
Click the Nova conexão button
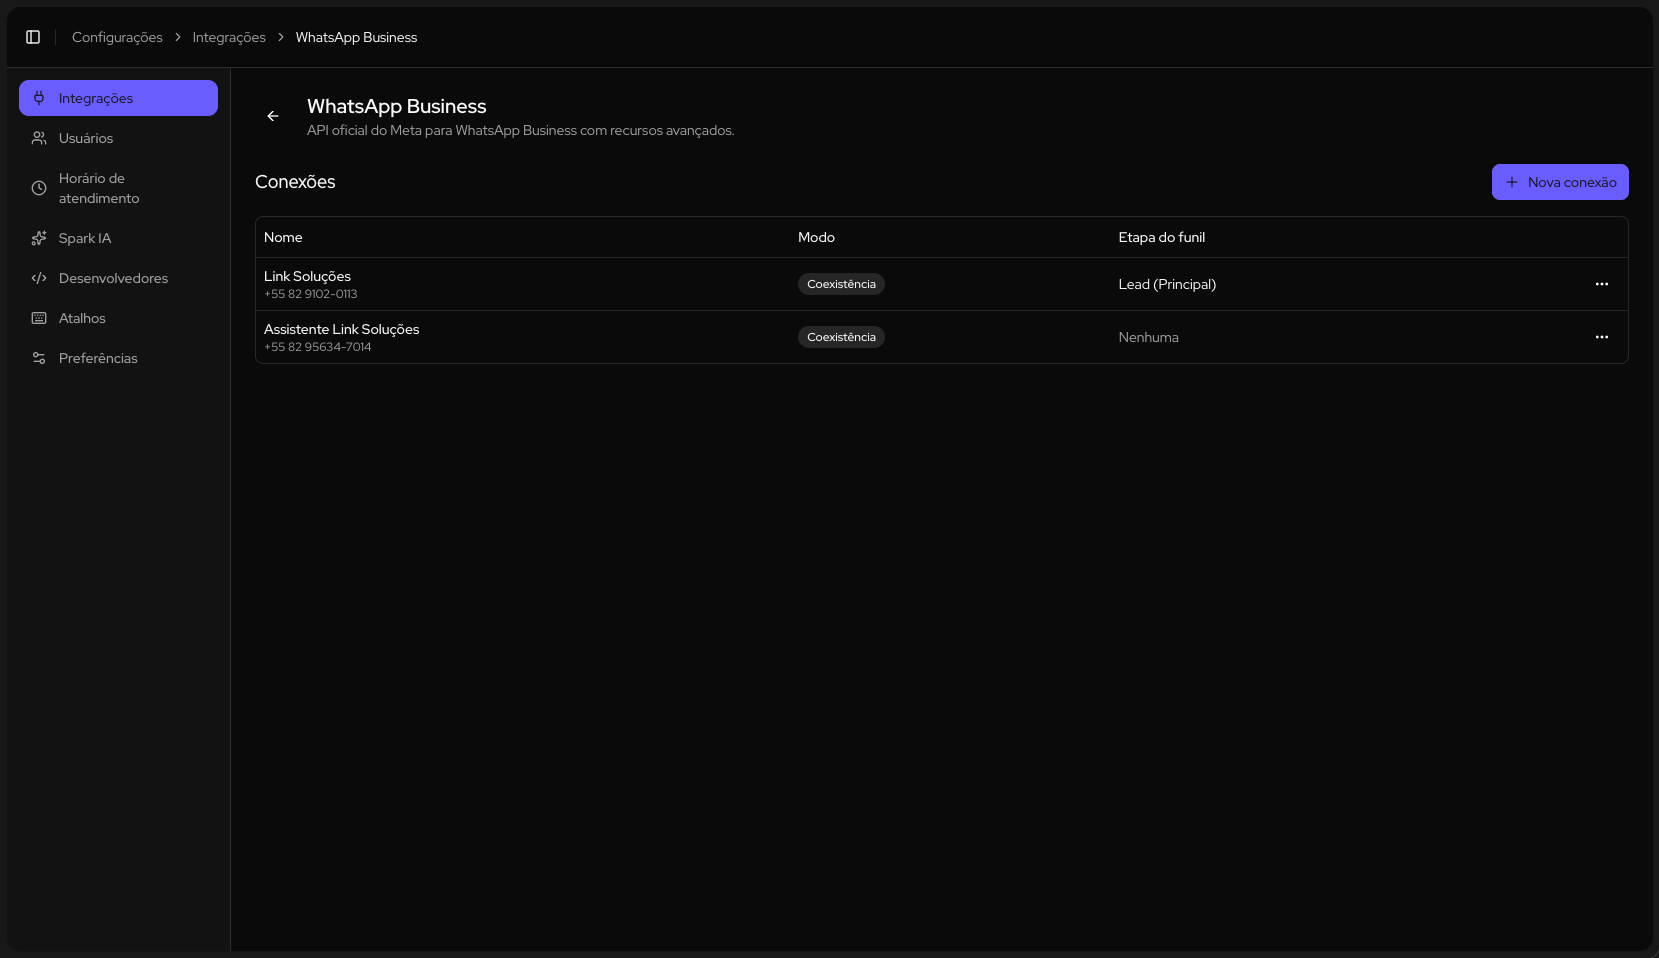[1560, 182]
